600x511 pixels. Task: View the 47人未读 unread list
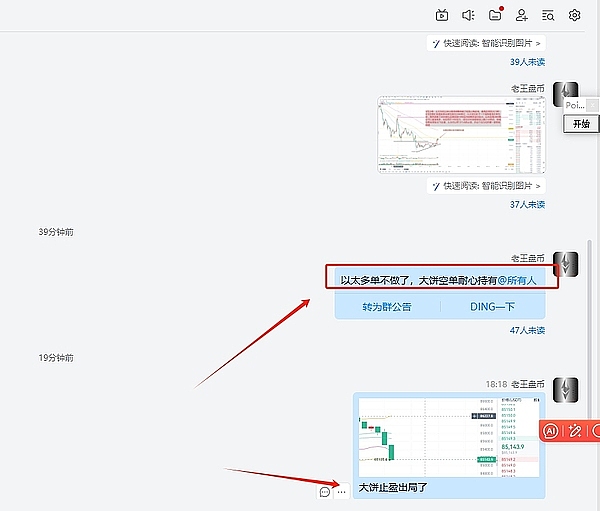(526, 329)
